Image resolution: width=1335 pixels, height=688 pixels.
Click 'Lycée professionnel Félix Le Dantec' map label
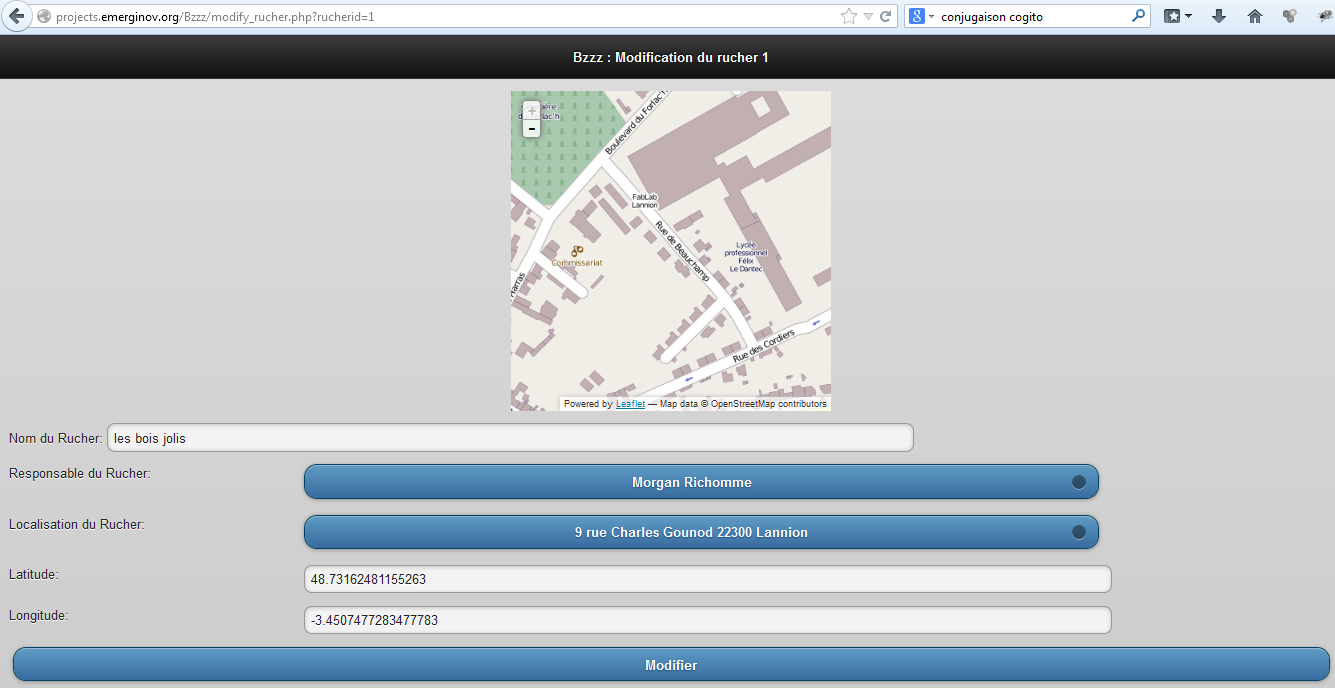pos(746,257)
